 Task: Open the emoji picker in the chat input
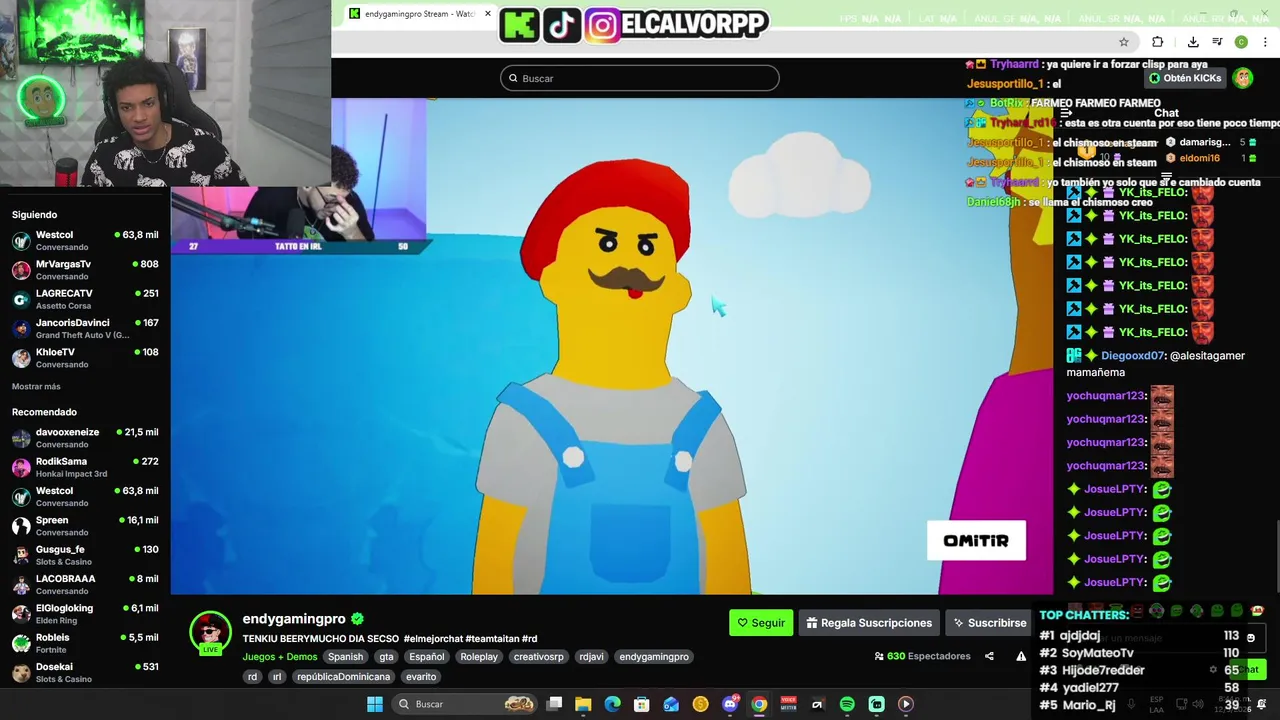[1250, 638]
